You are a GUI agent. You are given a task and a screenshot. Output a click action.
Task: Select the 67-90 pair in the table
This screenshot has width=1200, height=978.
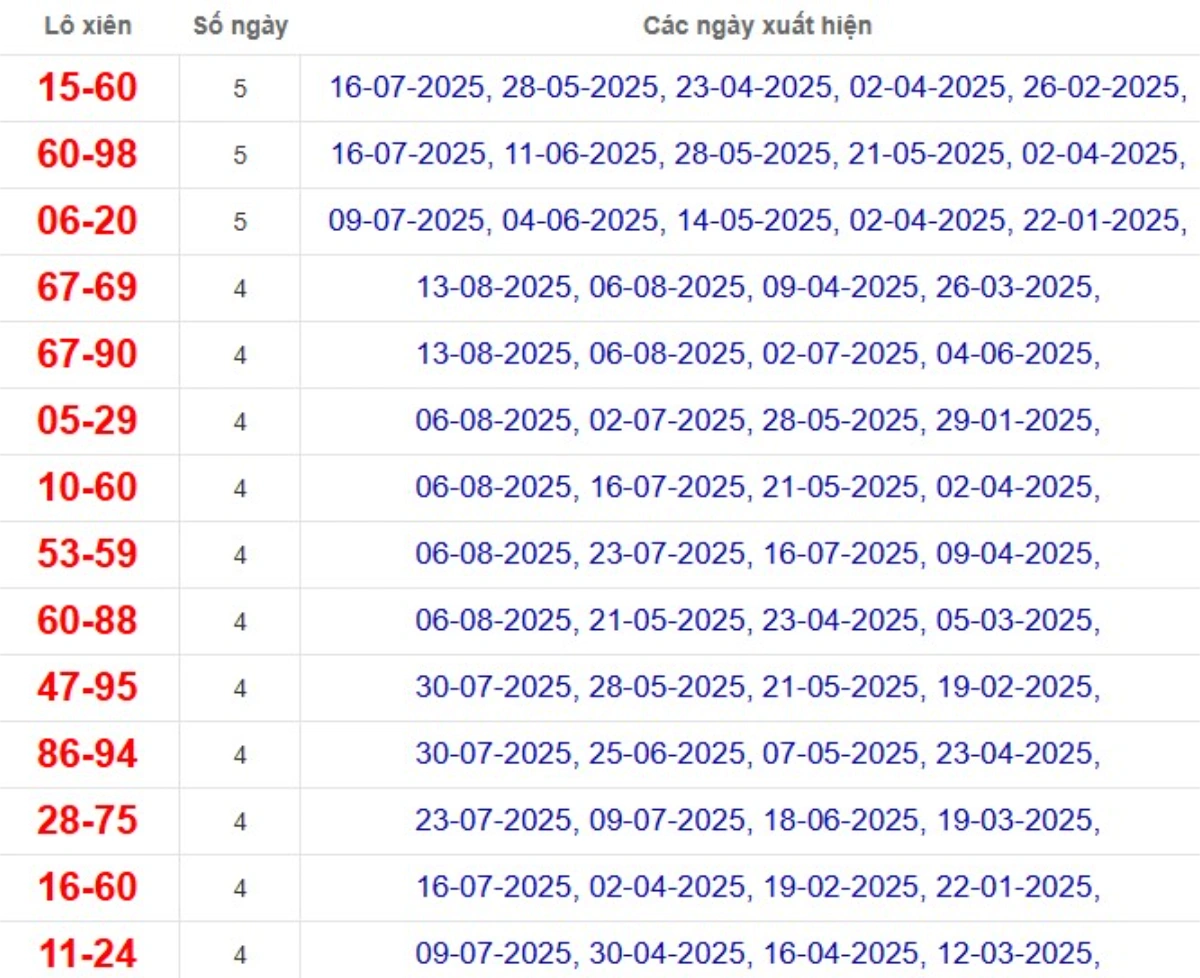pos(88,355)
